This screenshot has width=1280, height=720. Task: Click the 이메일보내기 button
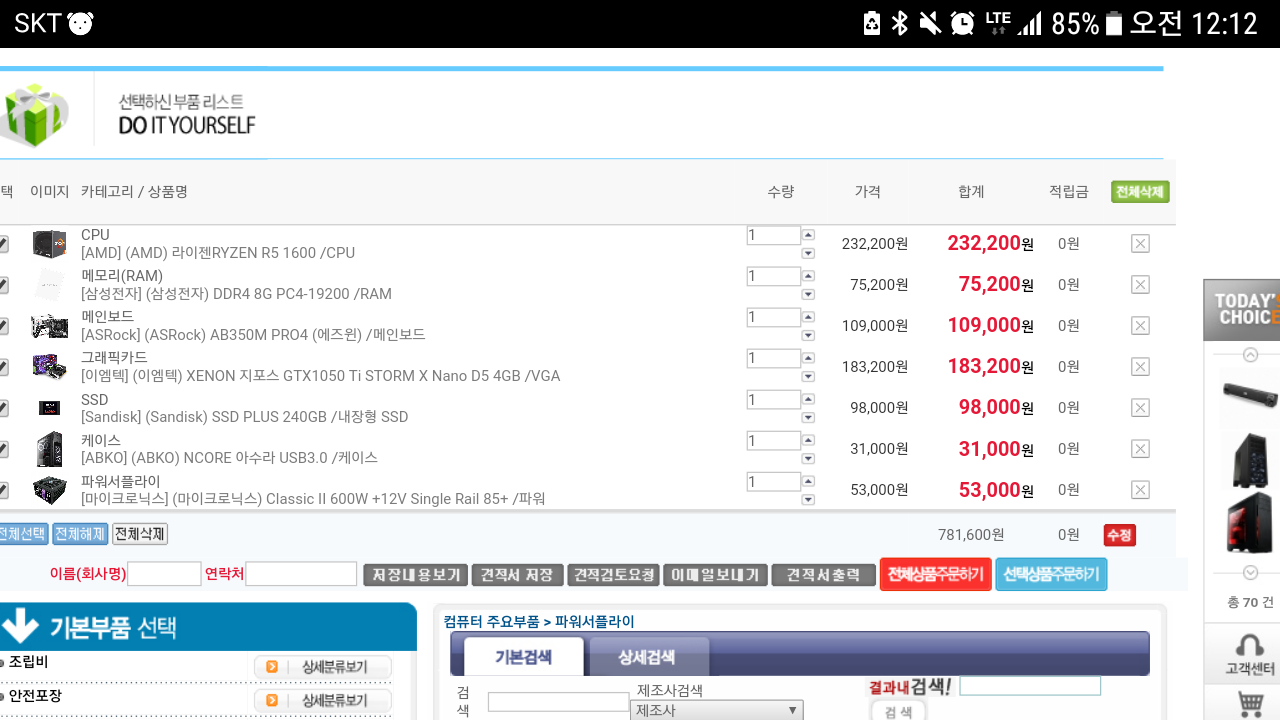coord(715,575)
